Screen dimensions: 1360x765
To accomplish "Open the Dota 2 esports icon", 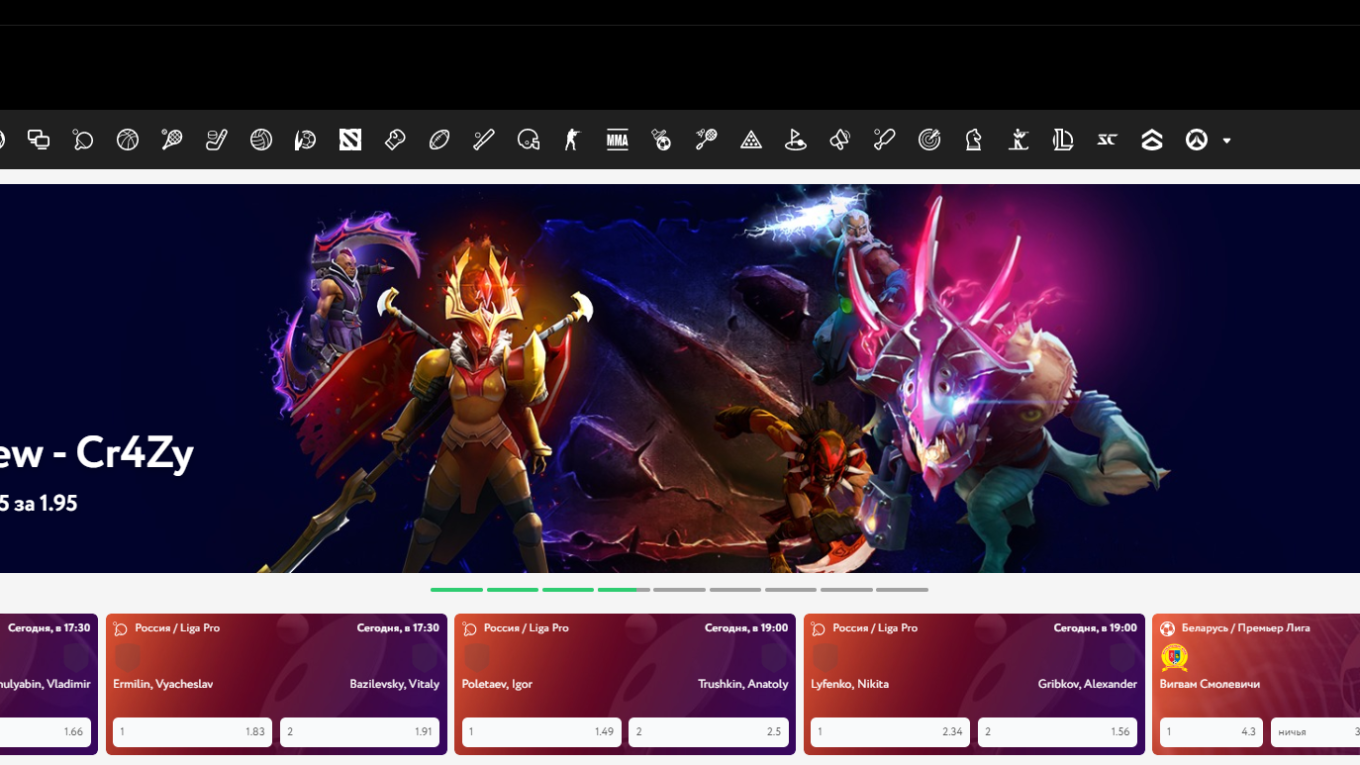I will pos(350,140).
